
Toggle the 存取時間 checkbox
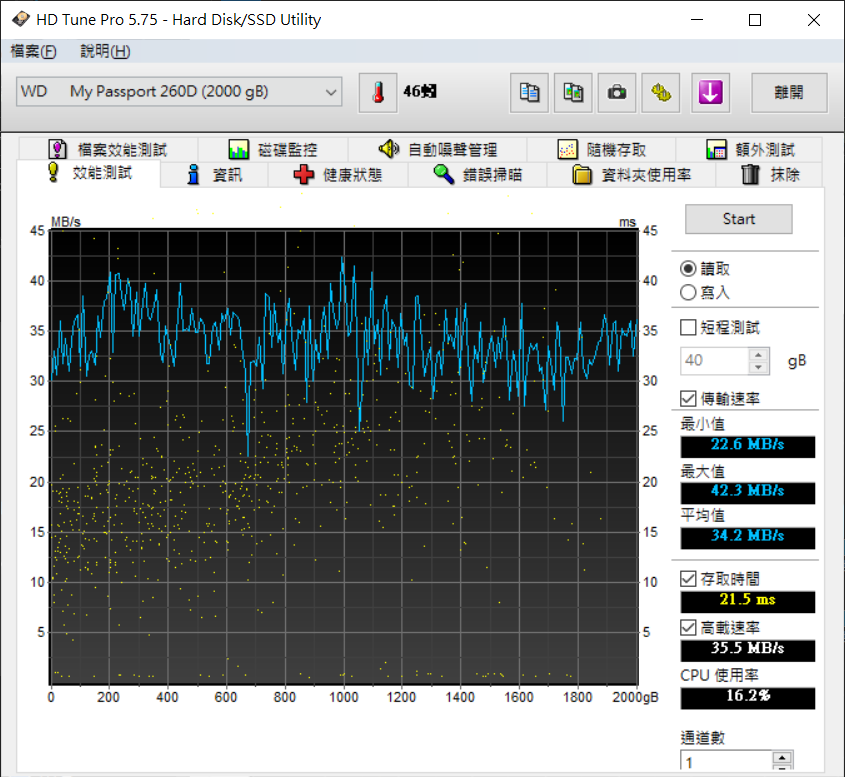688,579
